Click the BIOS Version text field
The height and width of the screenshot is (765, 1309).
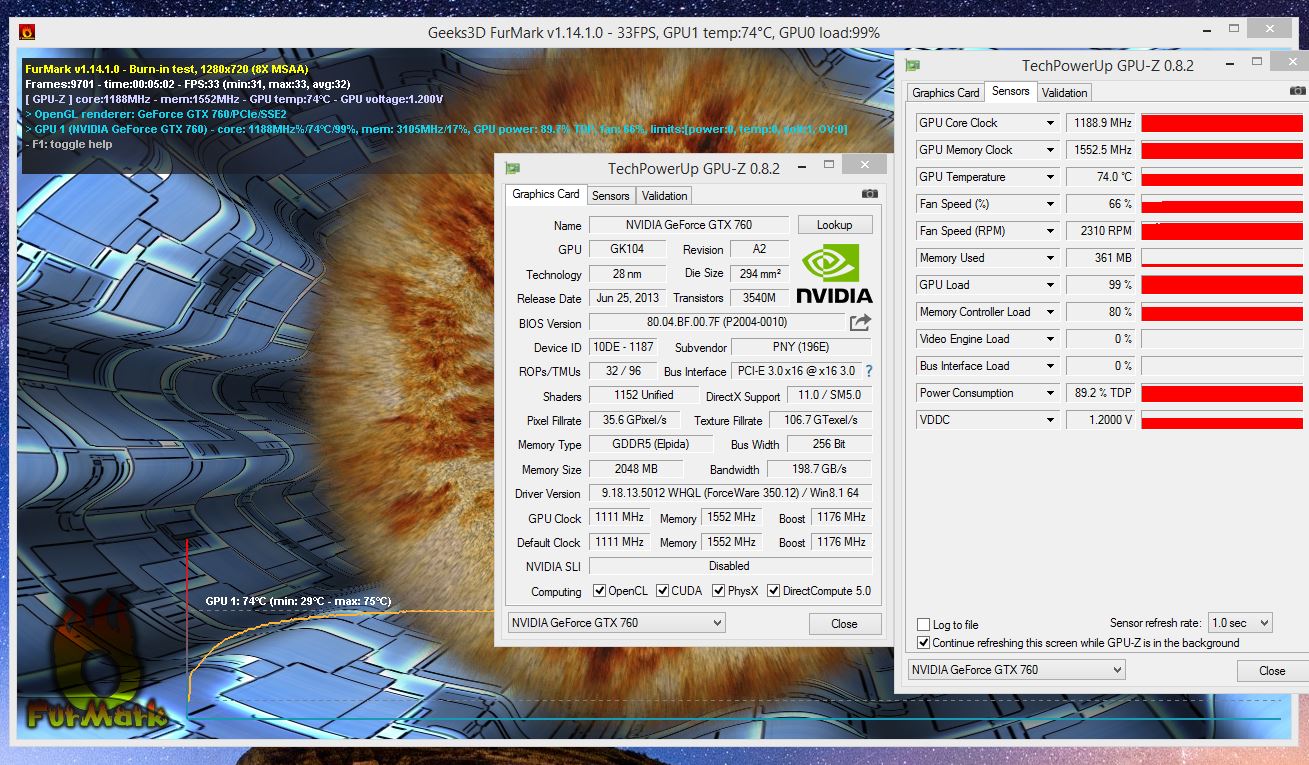716,322
